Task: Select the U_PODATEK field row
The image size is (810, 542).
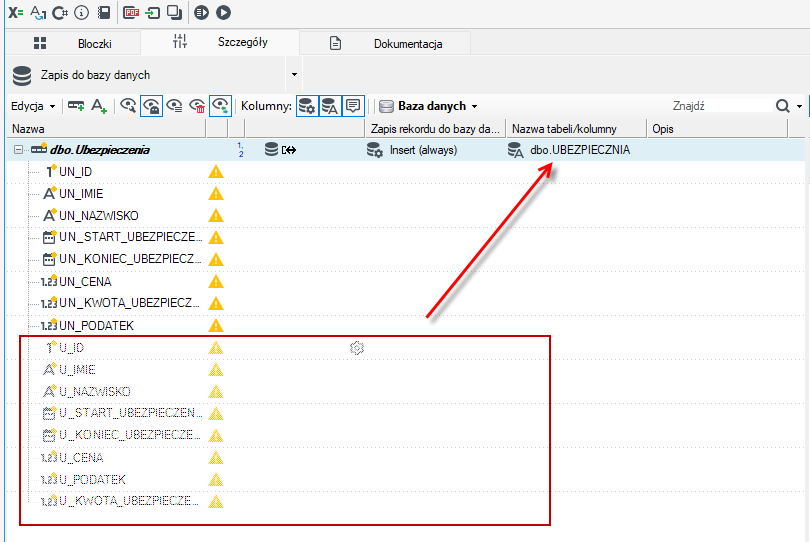Action: [x=406, y=479]
